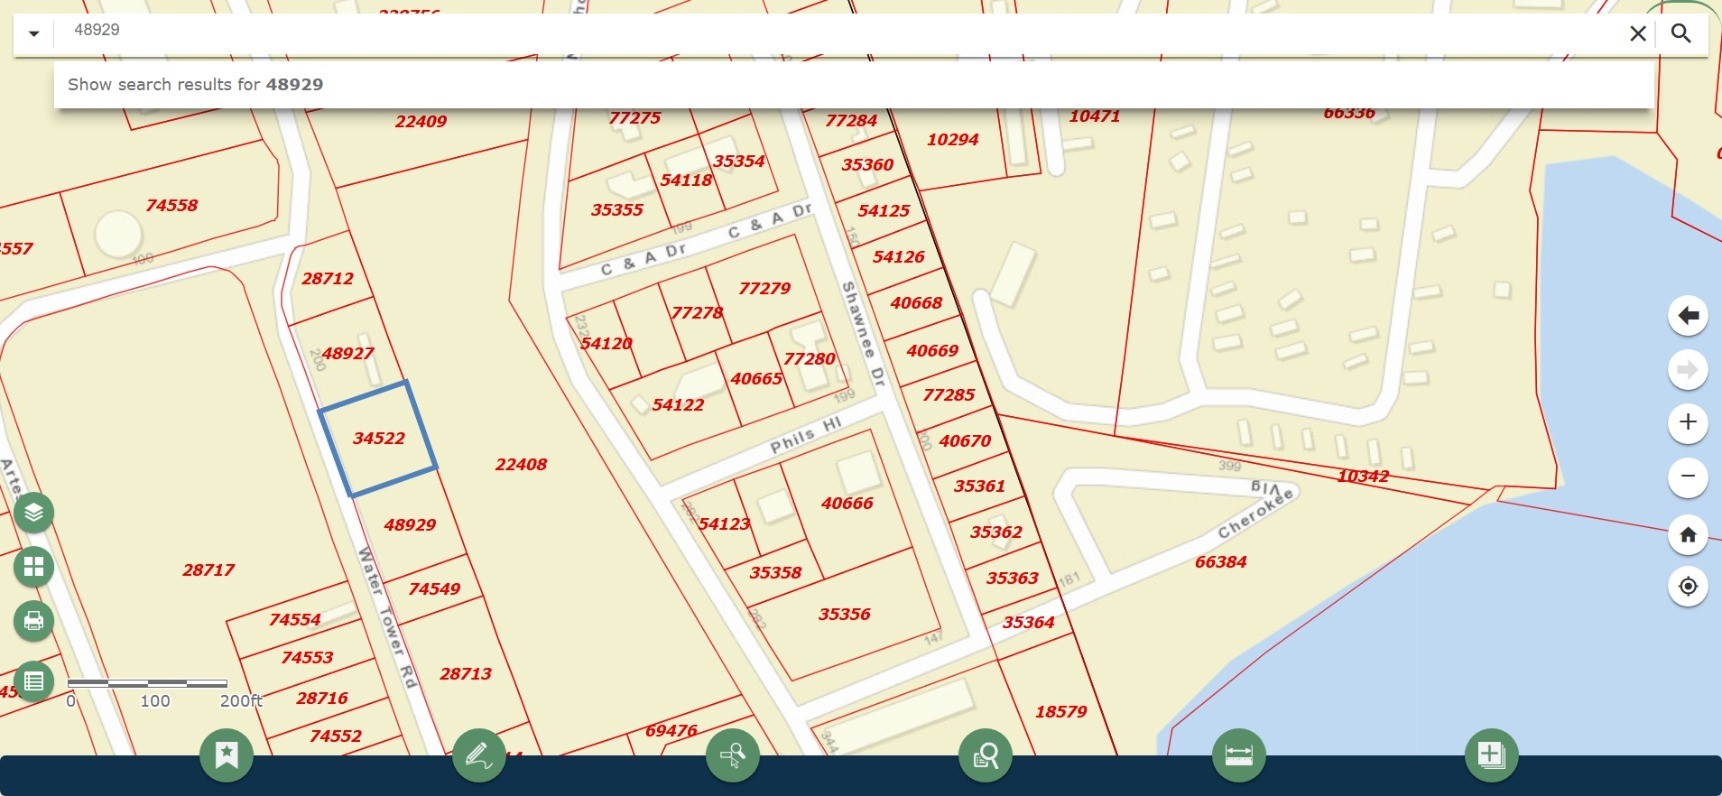Open the Legend list icon

click(x=34, y=681)
